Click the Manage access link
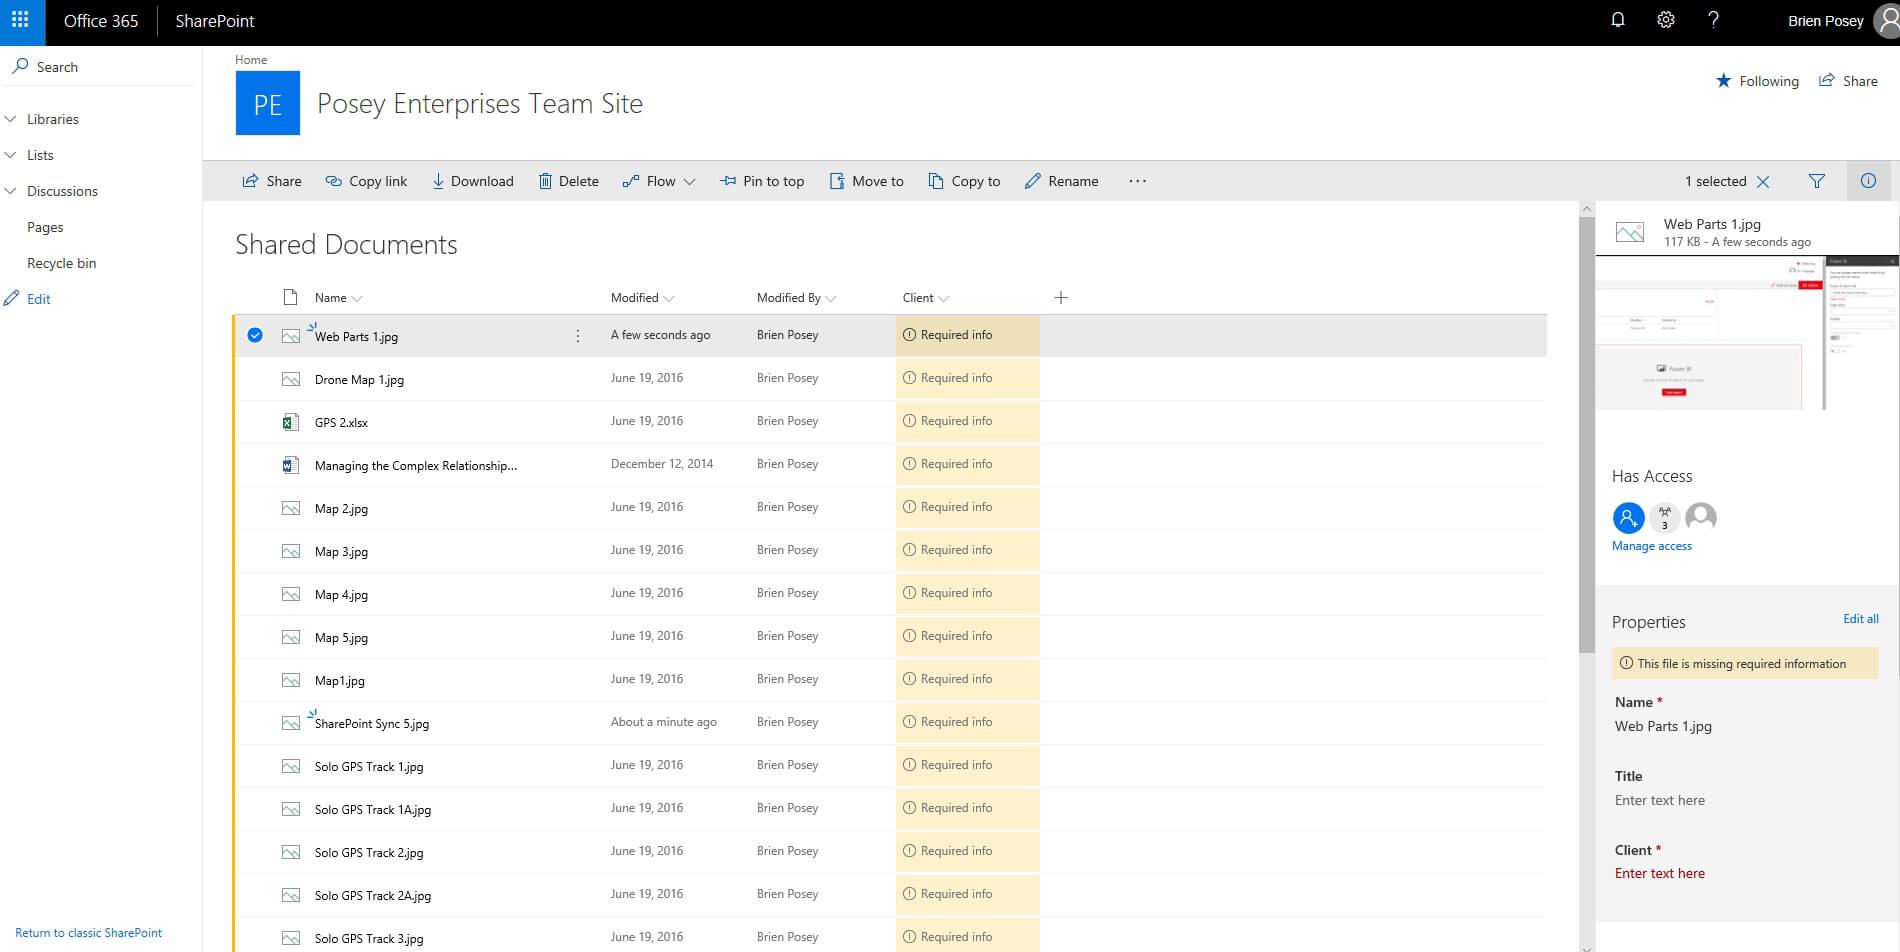 point(1651,546)
